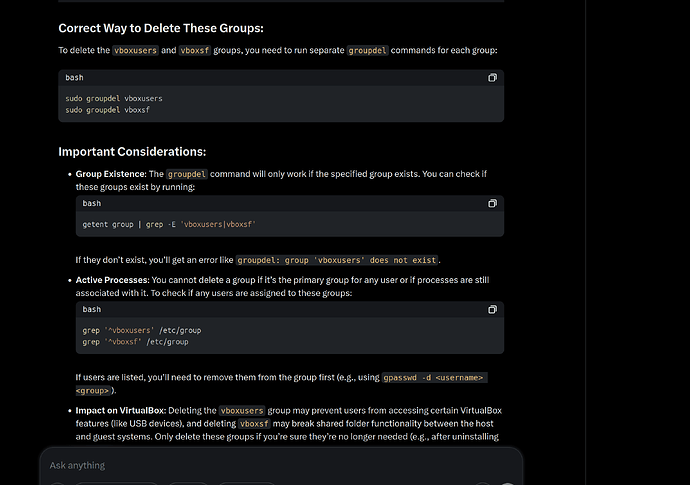This screenshot has width=690, height=485.
Task: Click the bash label above sudo groupdel commands
Action: tap(74, 77)
